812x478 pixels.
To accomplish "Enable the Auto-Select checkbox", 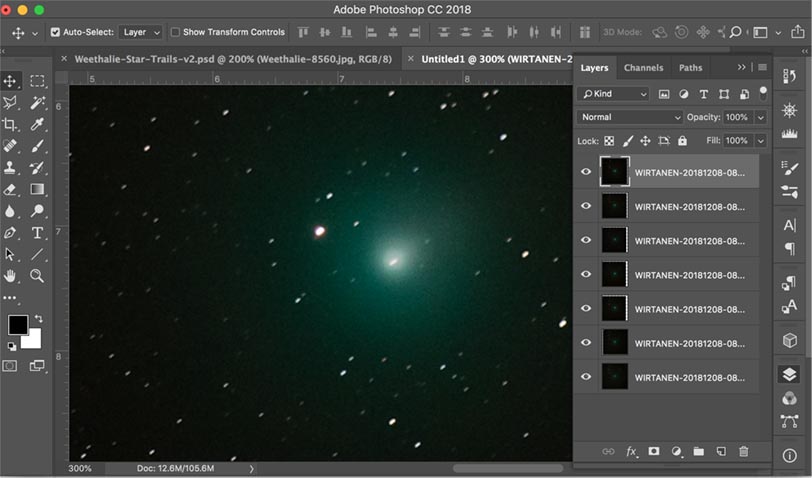I will click(x=55, y=32).
